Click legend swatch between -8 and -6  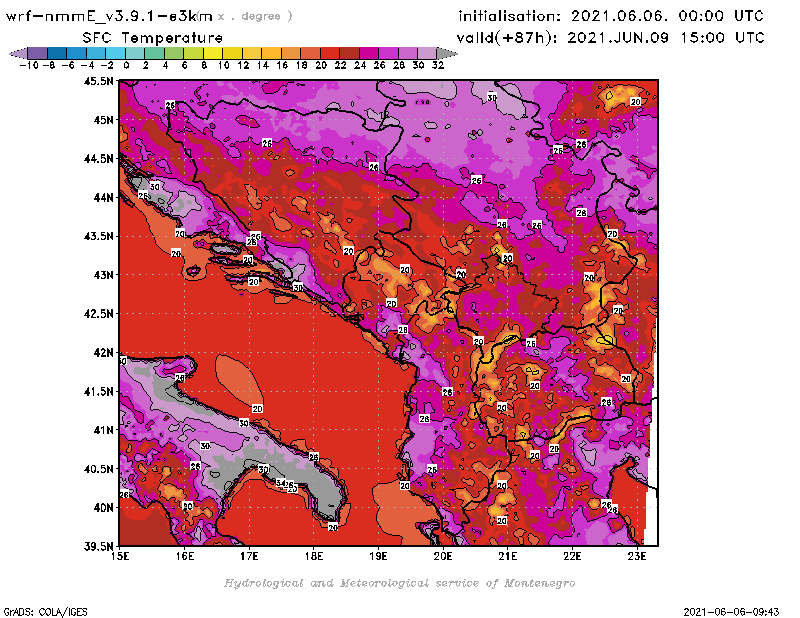(x=57, y=53)
